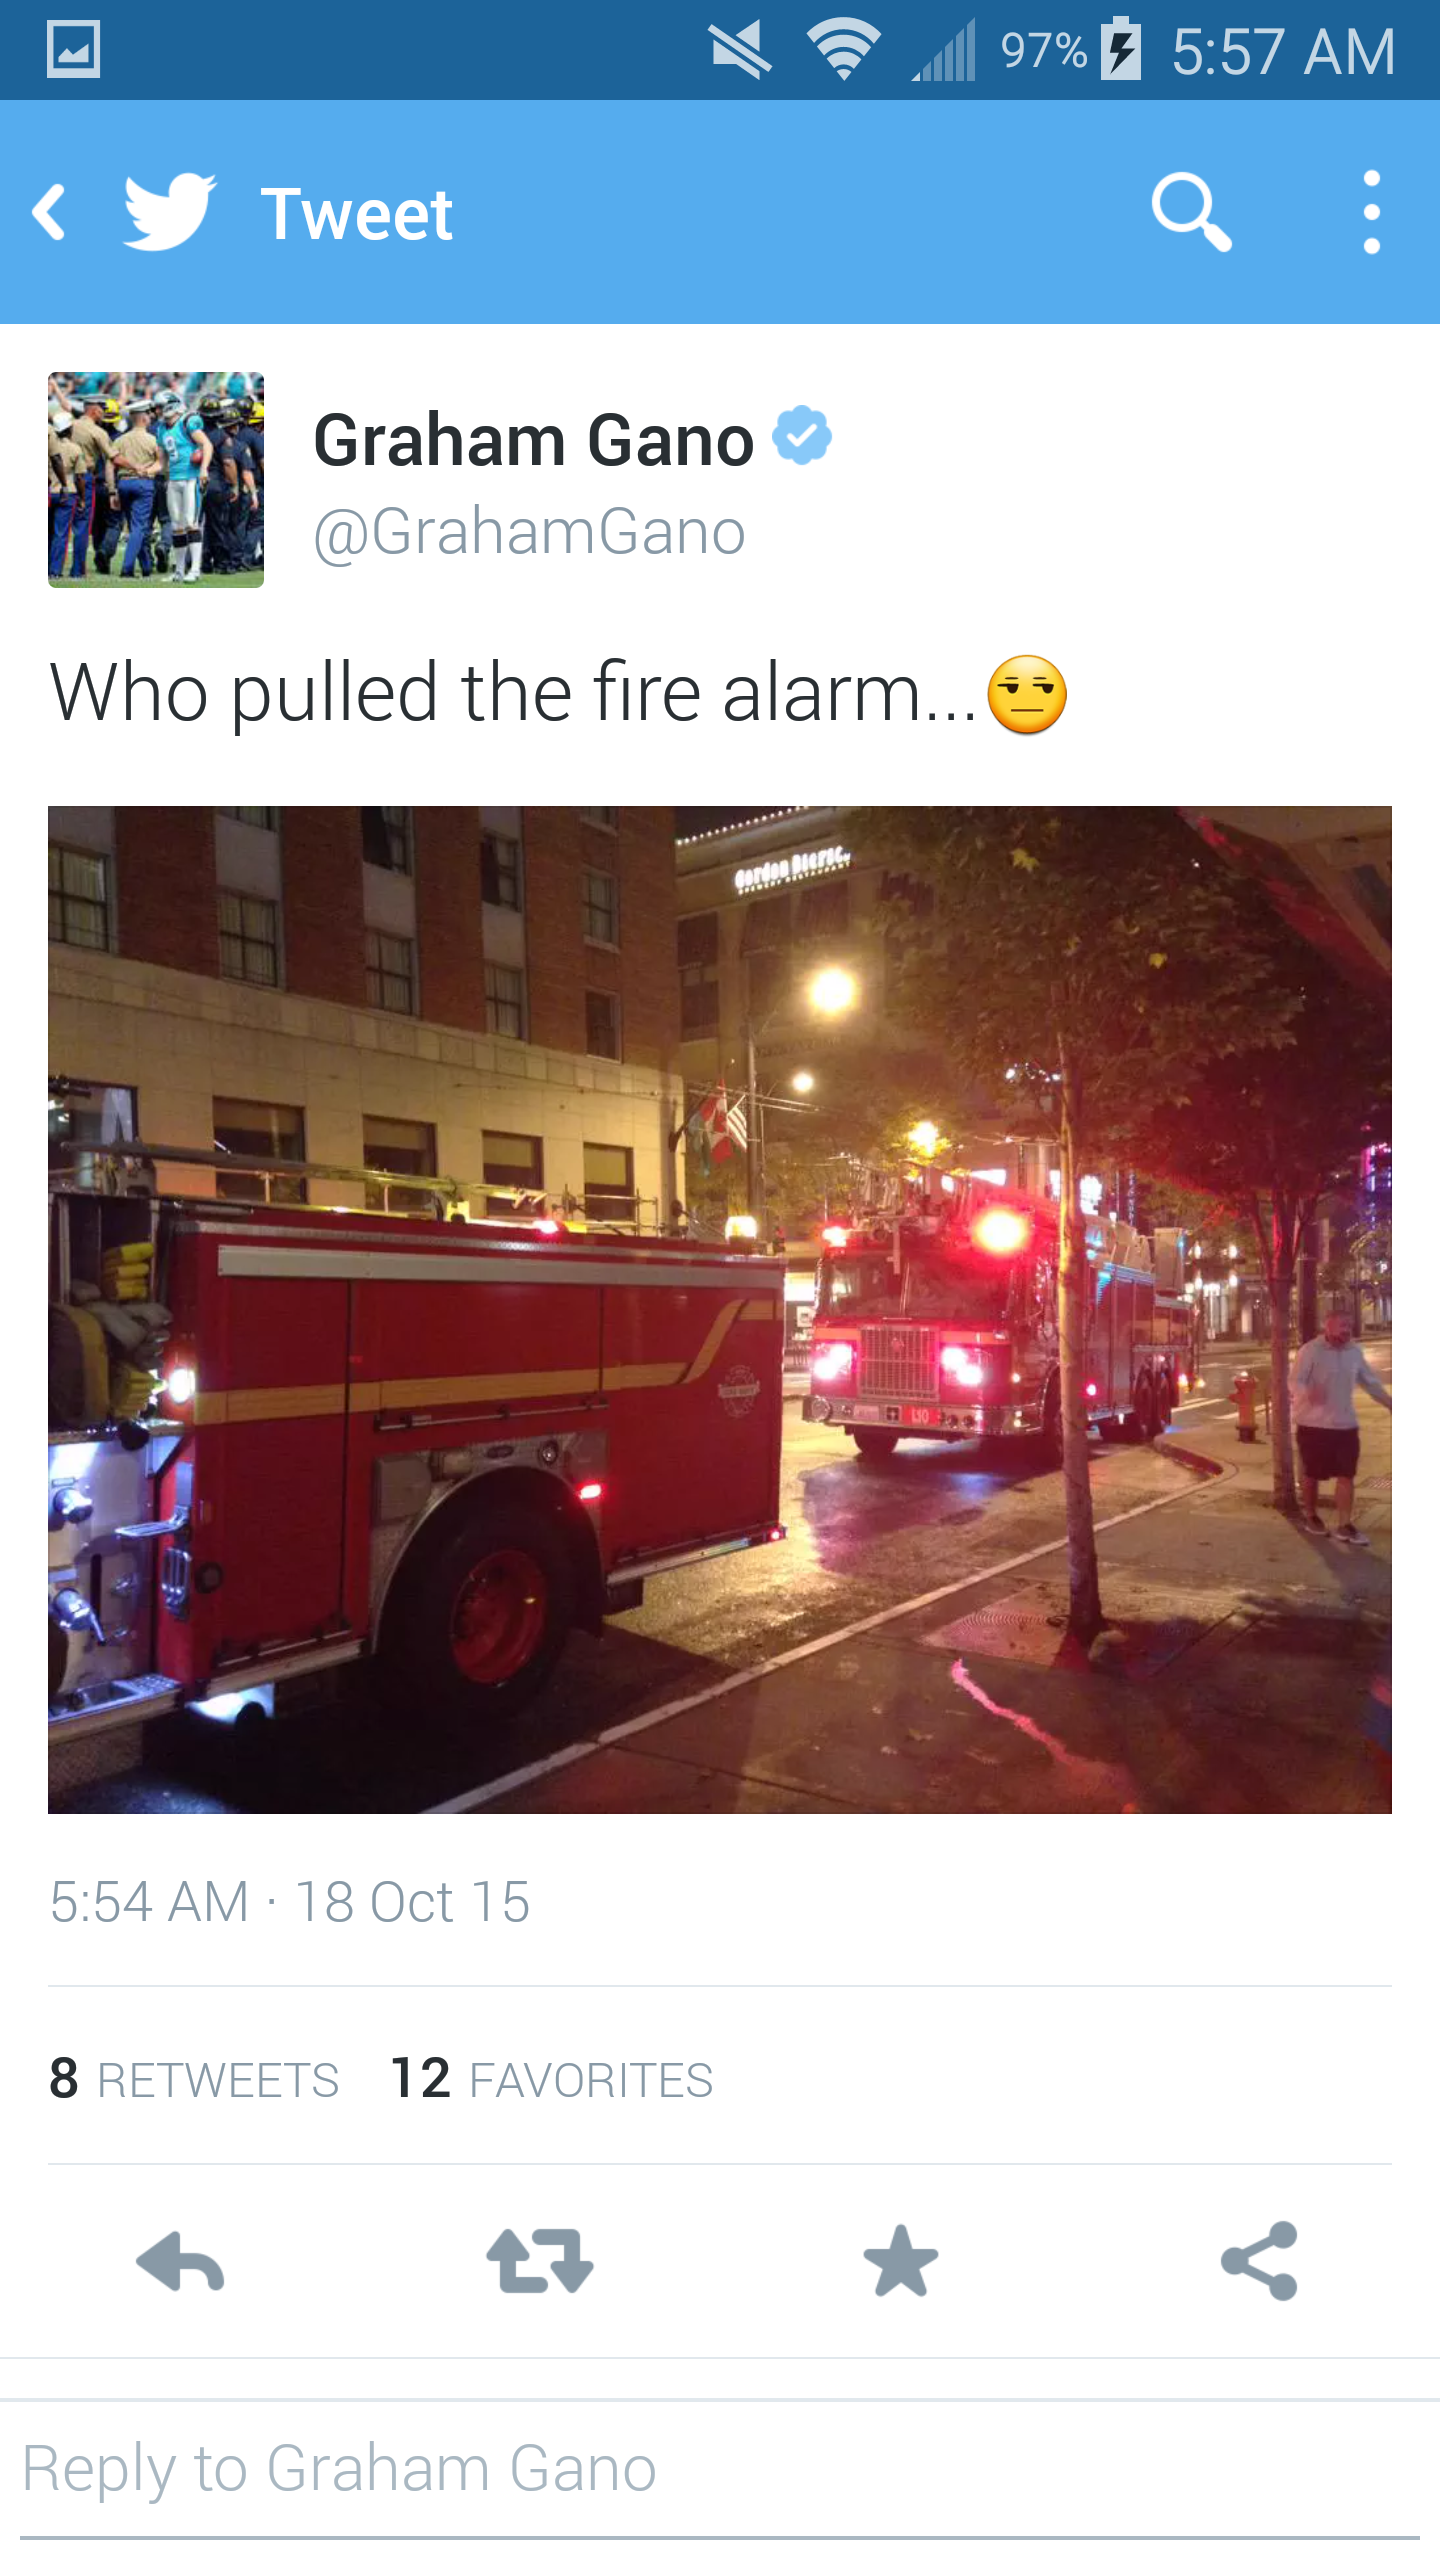Click the Twitter bird logo
This screenshot has width=1440, height=2560.
[x=169, y=211]
